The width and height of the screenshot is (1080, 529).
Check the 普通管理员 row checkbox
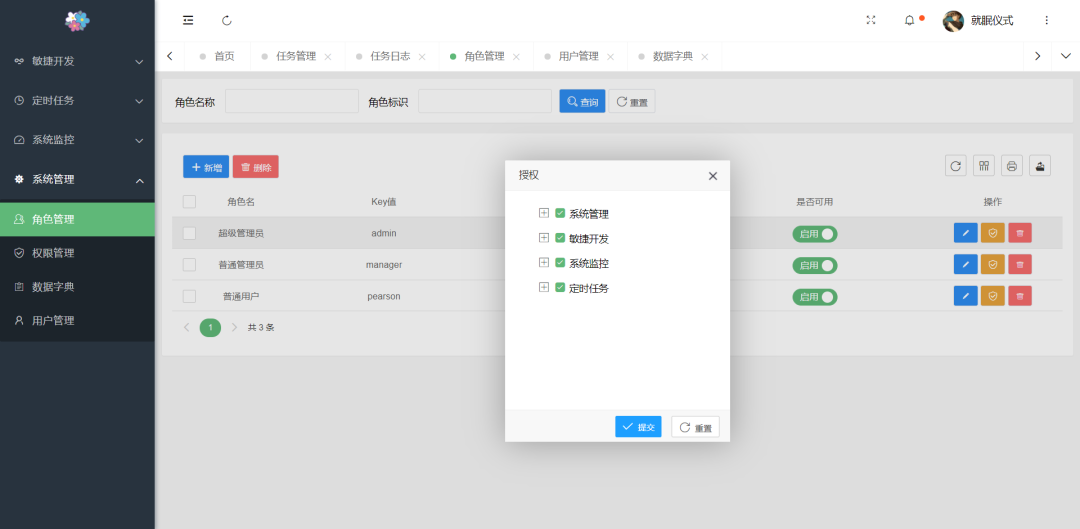[x=189, y=265]
